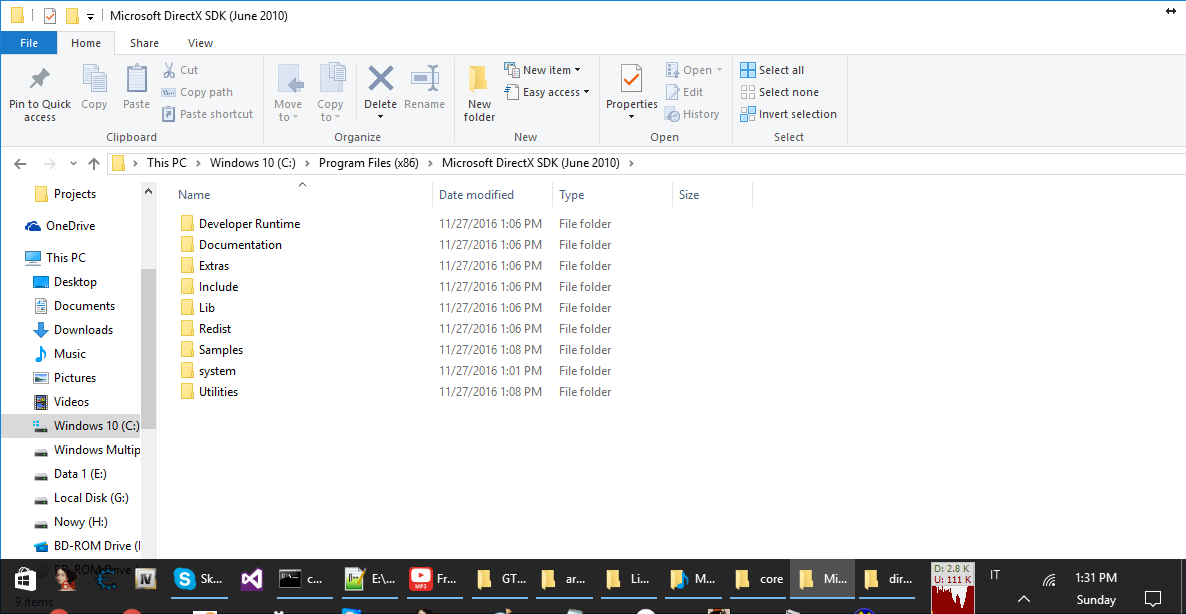Switch to the Share ribbon tab

[144, 43]
